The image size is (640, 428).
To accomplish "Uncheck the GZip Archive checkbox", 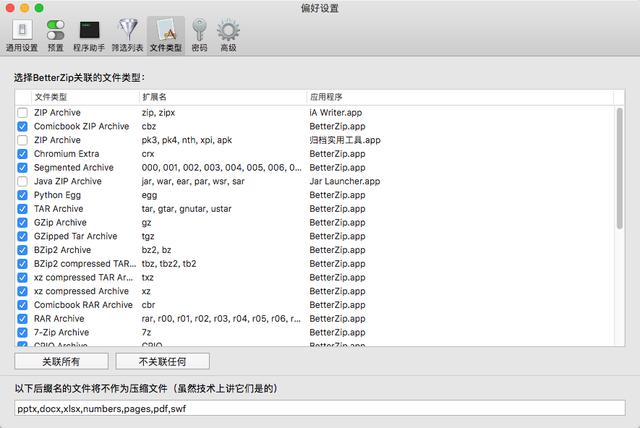I will tap(22, 223).
